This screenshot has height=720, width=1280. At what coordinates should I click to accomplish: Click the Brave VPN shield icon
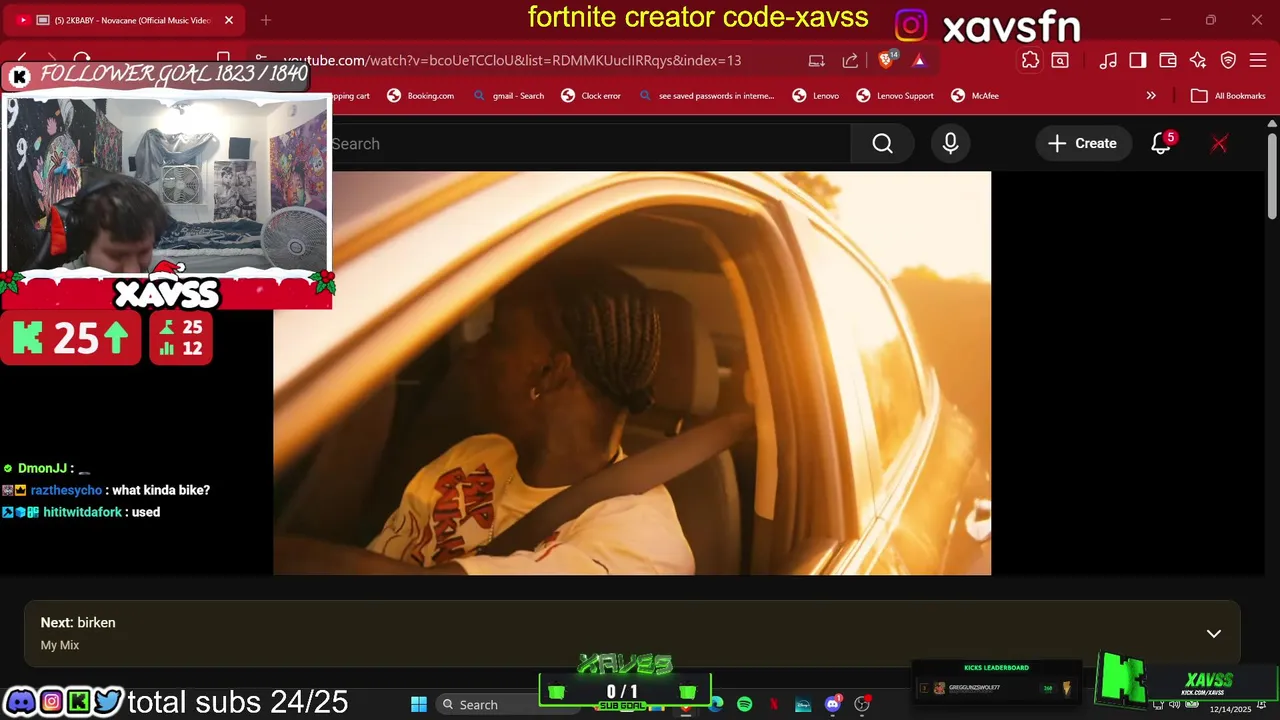coord(1229,60)
